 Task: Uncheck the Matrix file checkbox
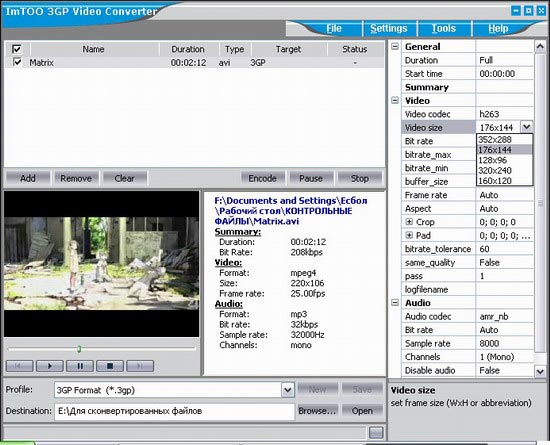17,62
